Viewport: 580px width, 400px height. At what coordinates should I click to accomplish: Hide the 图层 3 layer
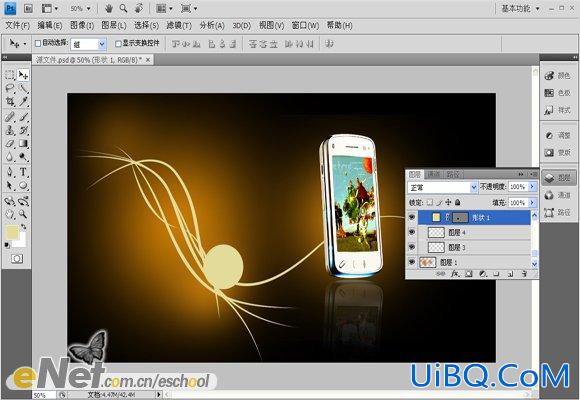[412, 247]
